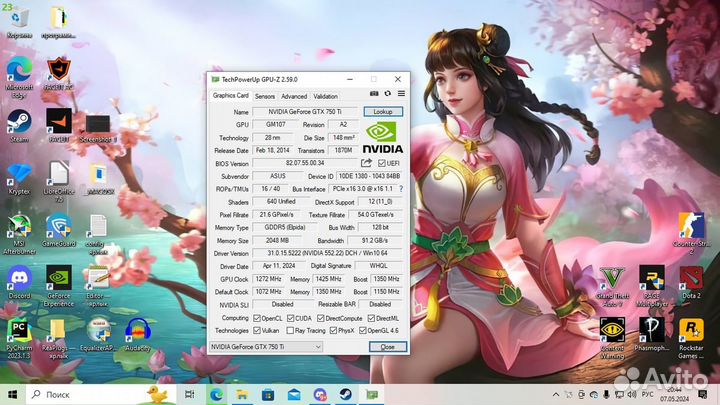
Task: Click the BIOS share/export arrow icon
Action: tap(366, 163)
